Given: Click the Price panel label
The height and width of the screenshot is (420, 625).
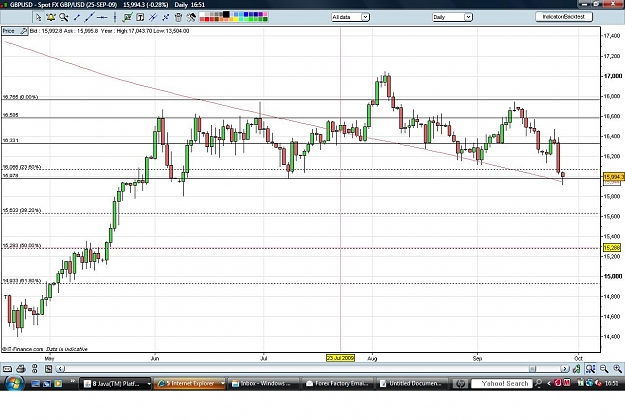Looking at the screenshot, I should pyautogui.click(x=9, y=31).
